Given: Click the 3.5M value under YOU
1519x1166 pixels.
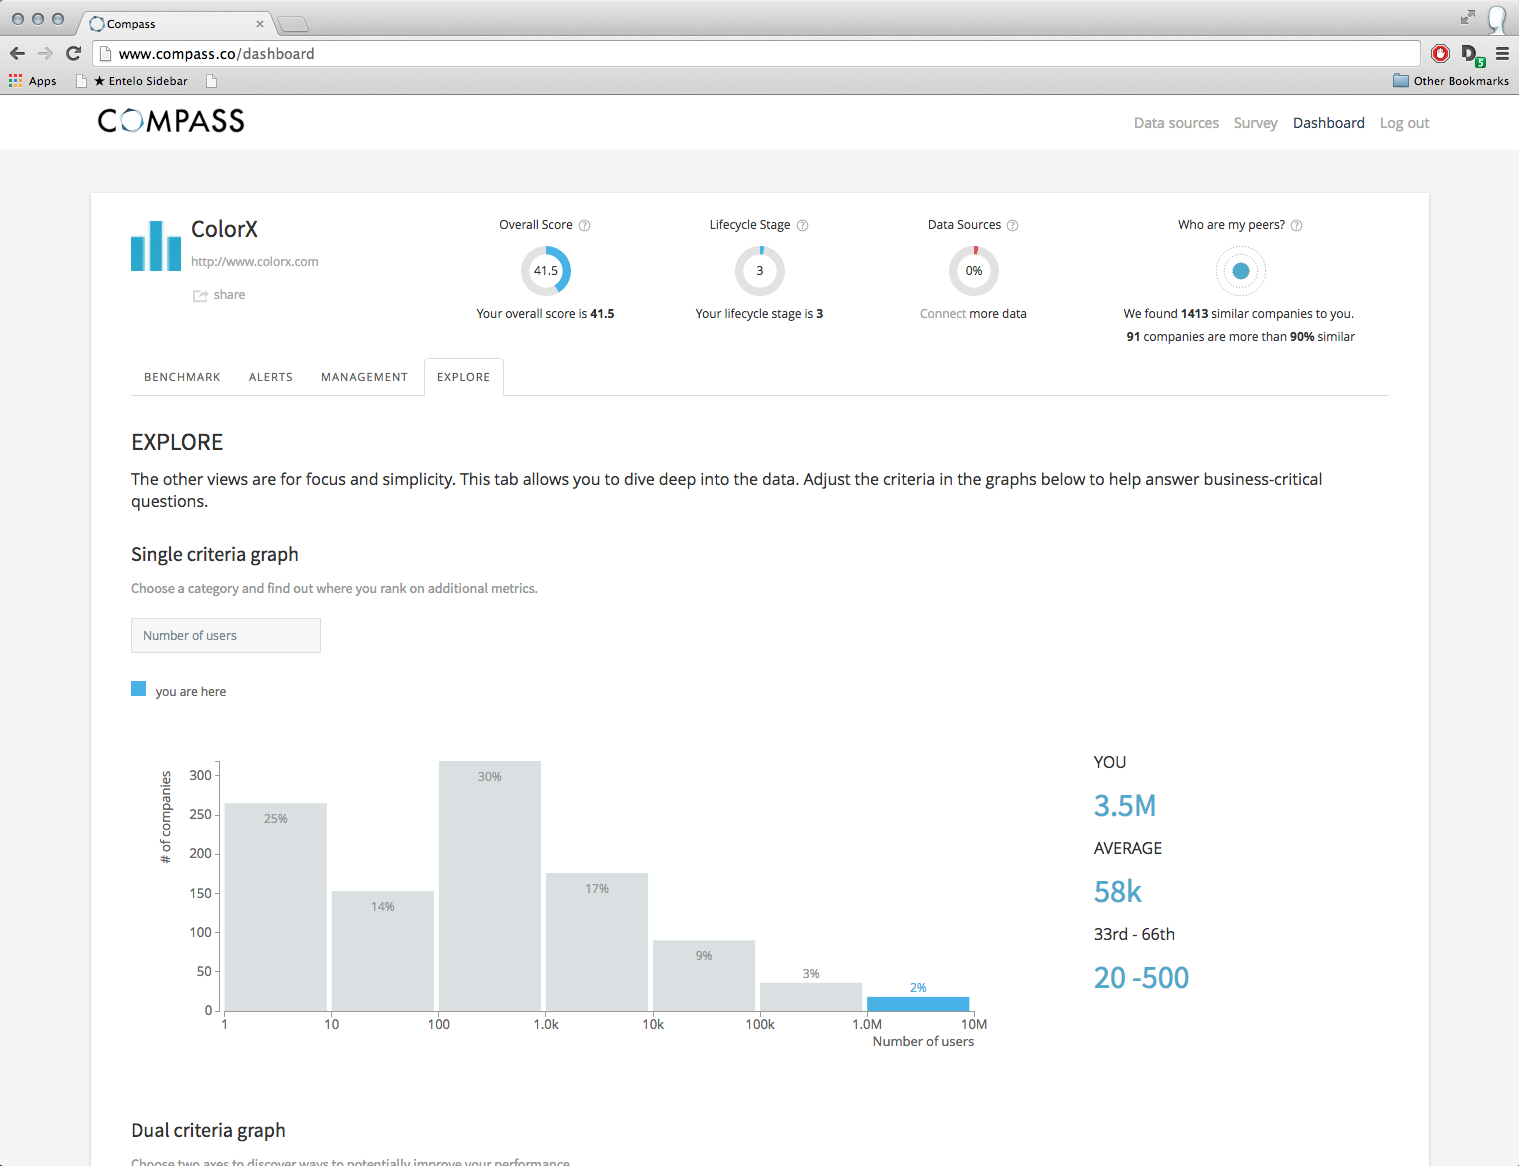Looking at the screenshot, I should [1125, 806].
